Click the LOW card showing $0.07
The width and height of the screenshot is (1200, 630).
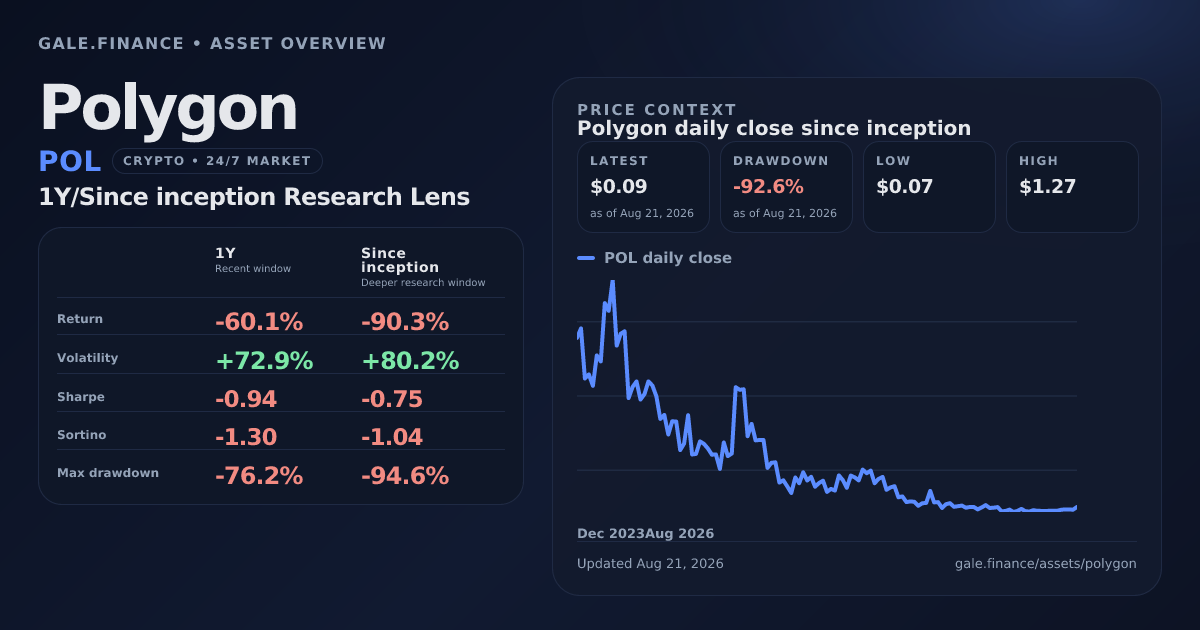(x=929, y=187)
